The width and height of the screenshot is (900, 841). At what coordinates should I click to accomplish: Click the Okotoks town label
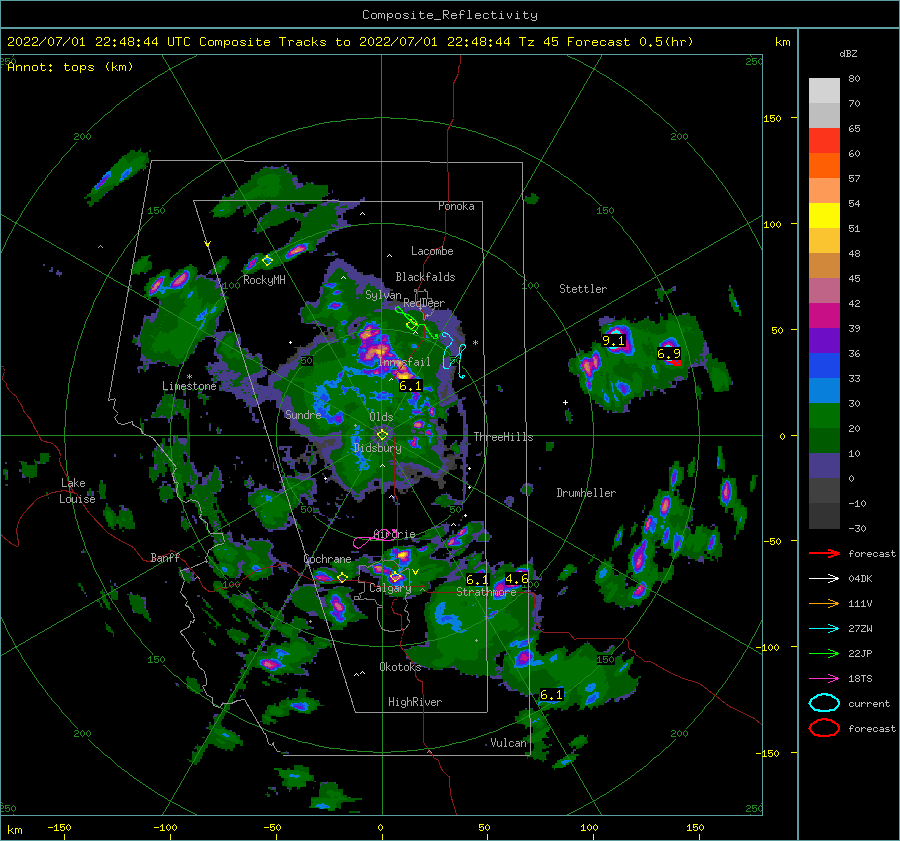(400, 666)
